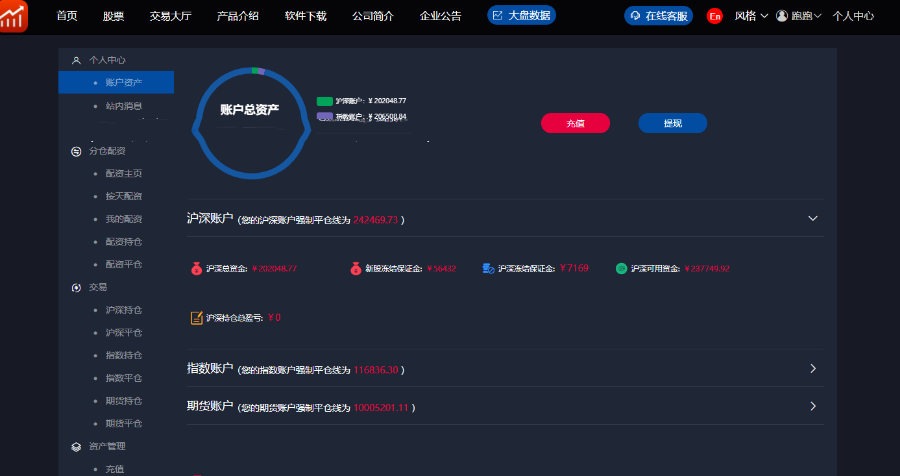Image resolution: width=900 pixels, height=476 pixels.
Task: Click the 沪深冻结保证金 coins icon
Action: pyautogui.click(x=487, y=268)
